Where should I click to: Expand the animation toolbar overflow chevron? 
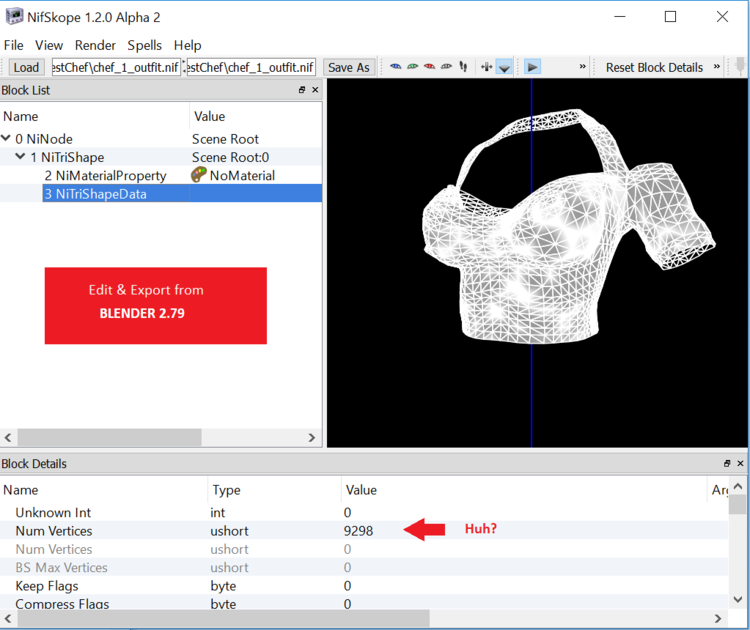click(x=582, y=66)
